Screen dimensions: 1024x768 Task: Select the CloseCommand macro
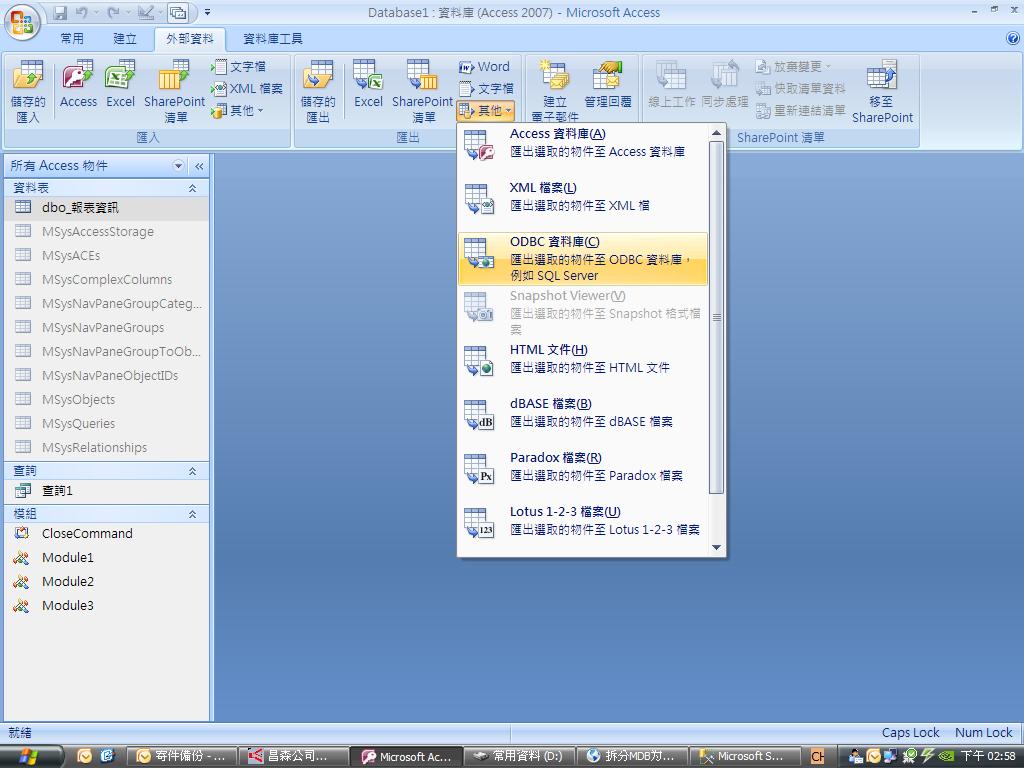pyautogui.click(x=107, y=534)
